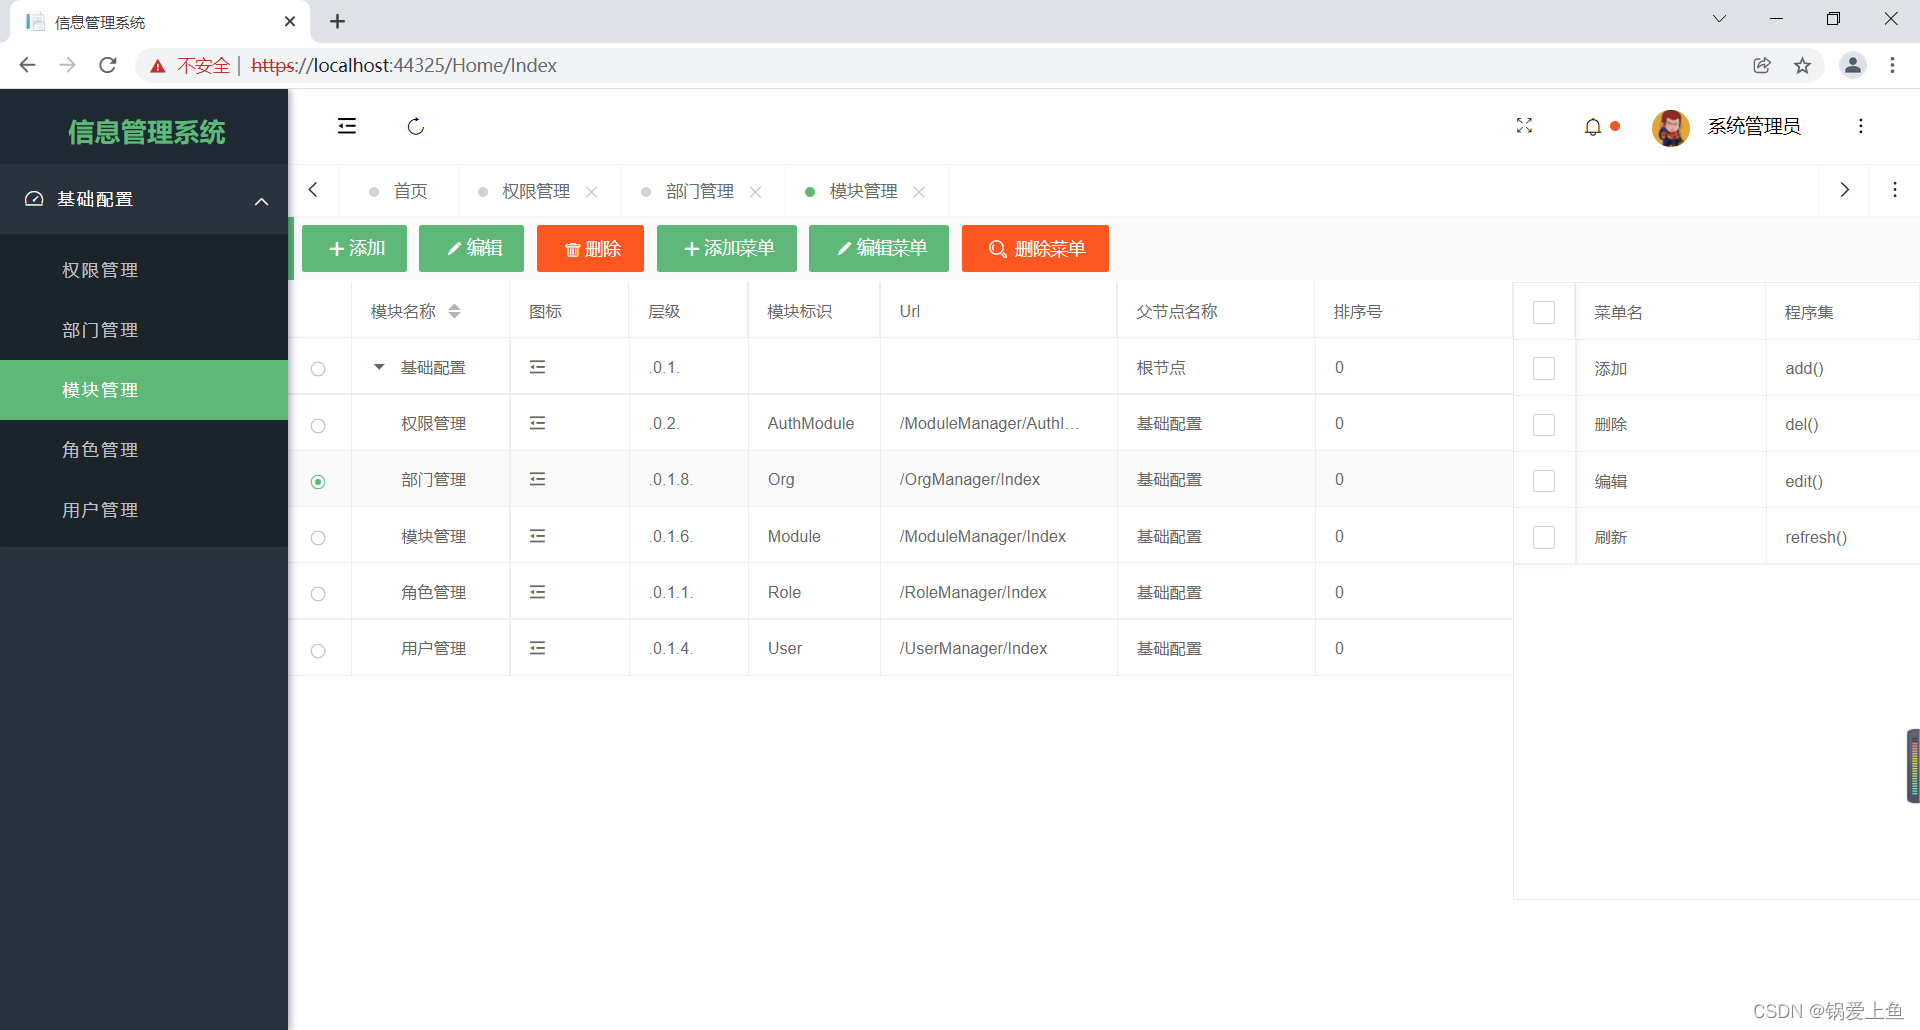
Task: Click icon in 权限管理 table row
Action: tap(537, 423)
